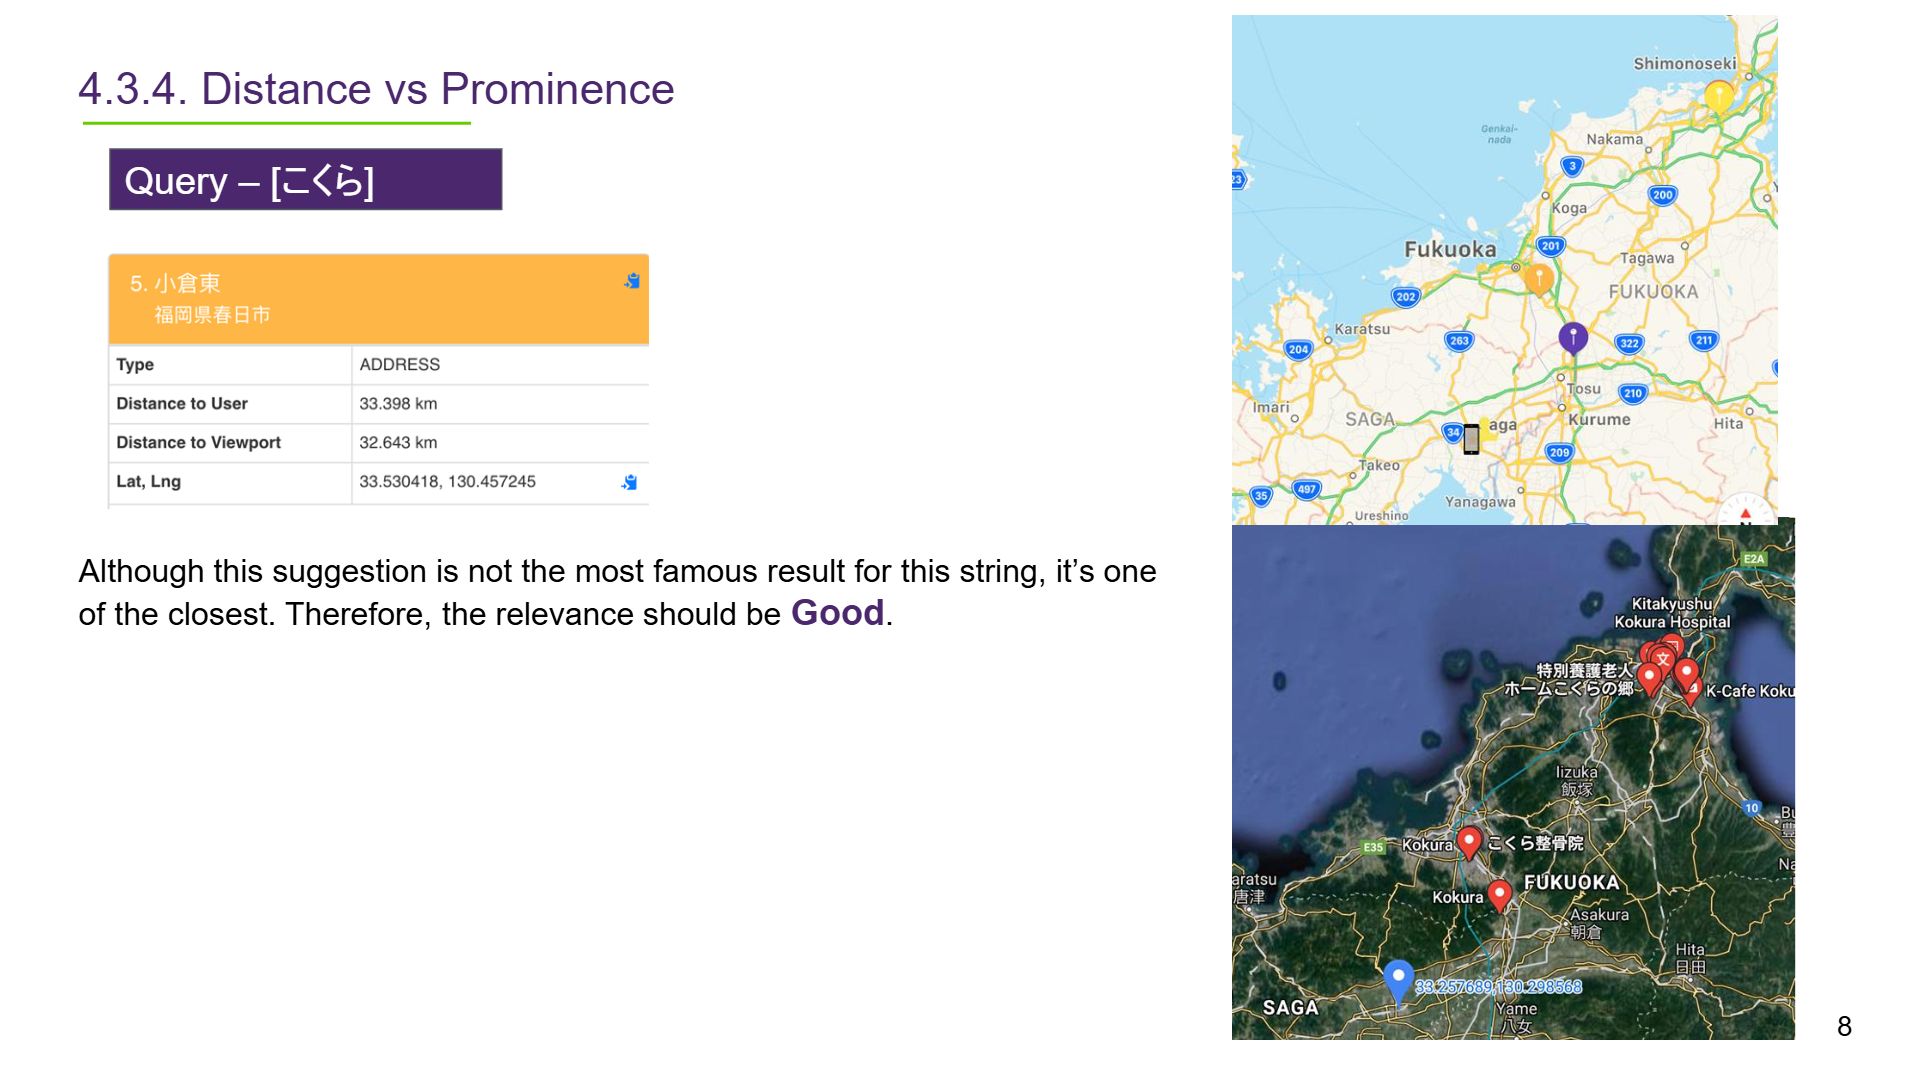1920x1080 pixels.
Task: Select the lower red Kokura pin
Action: [1499, 895]
